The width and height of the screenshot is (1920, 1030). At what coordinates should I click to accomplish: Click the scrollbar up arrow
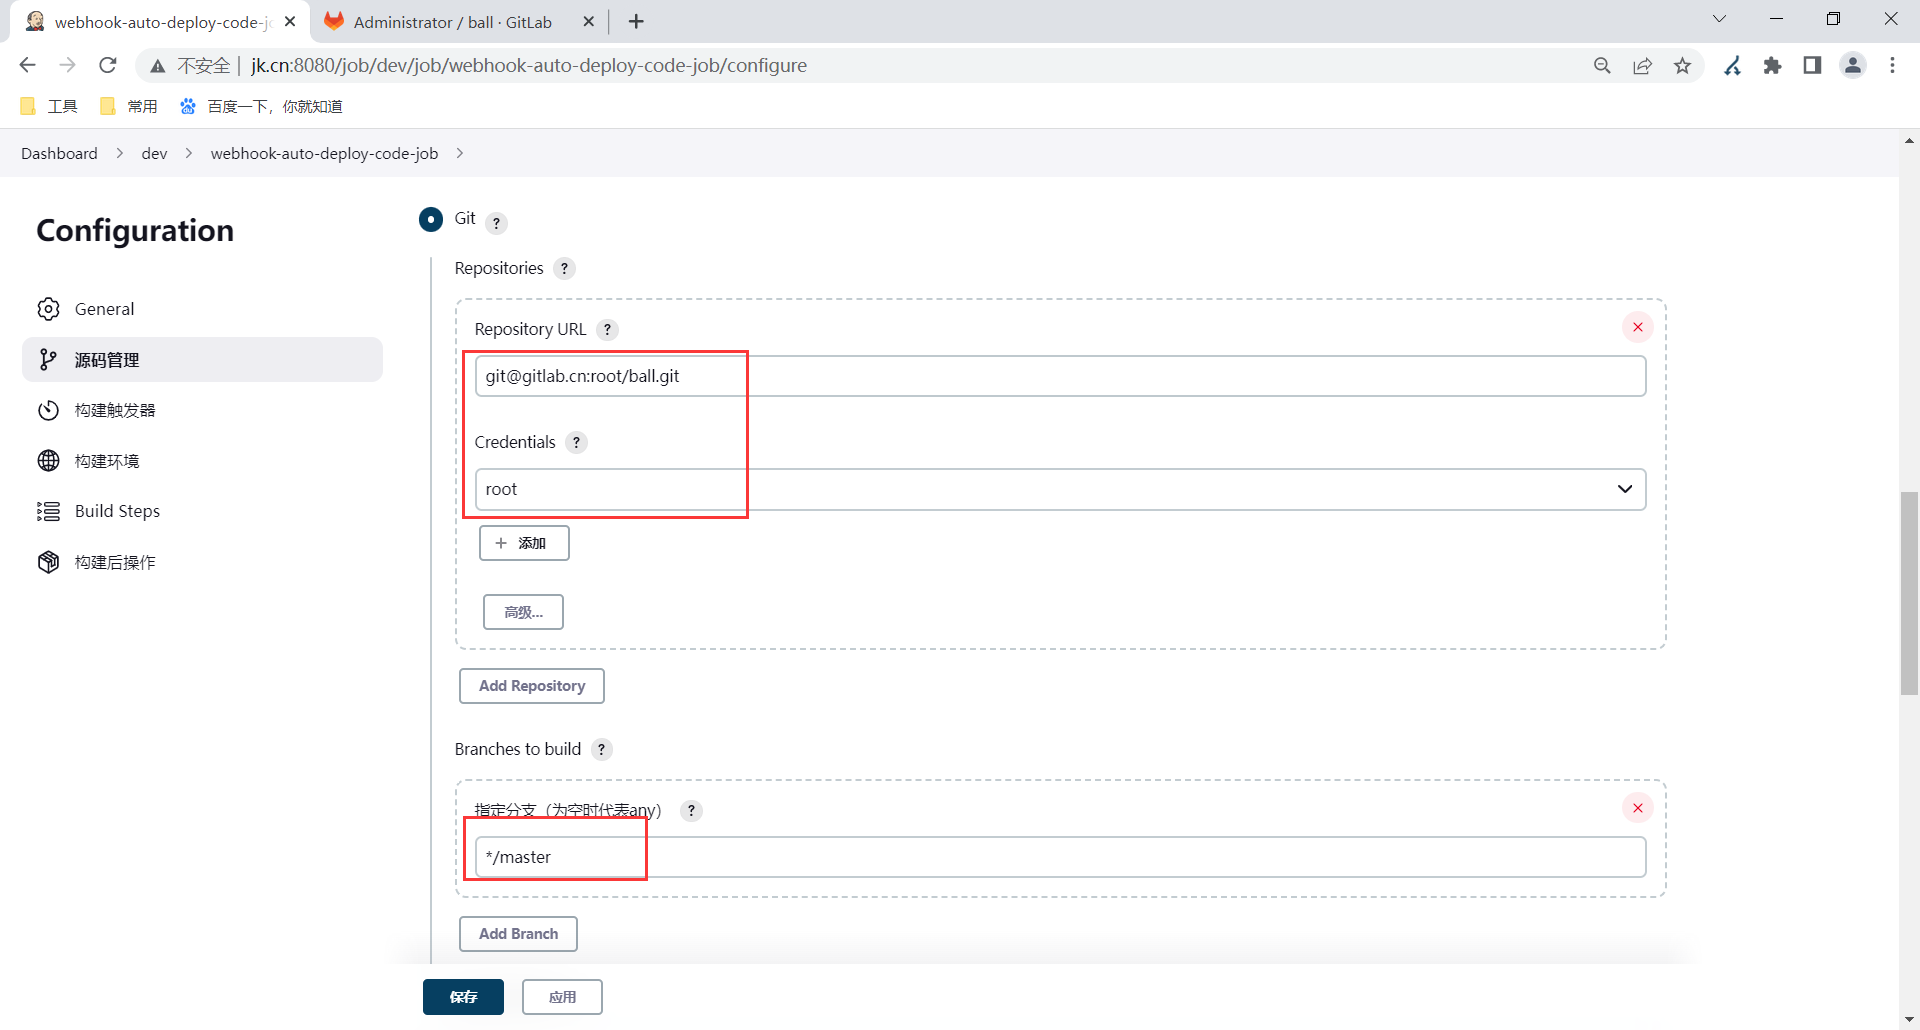[x=1909, y=141]
